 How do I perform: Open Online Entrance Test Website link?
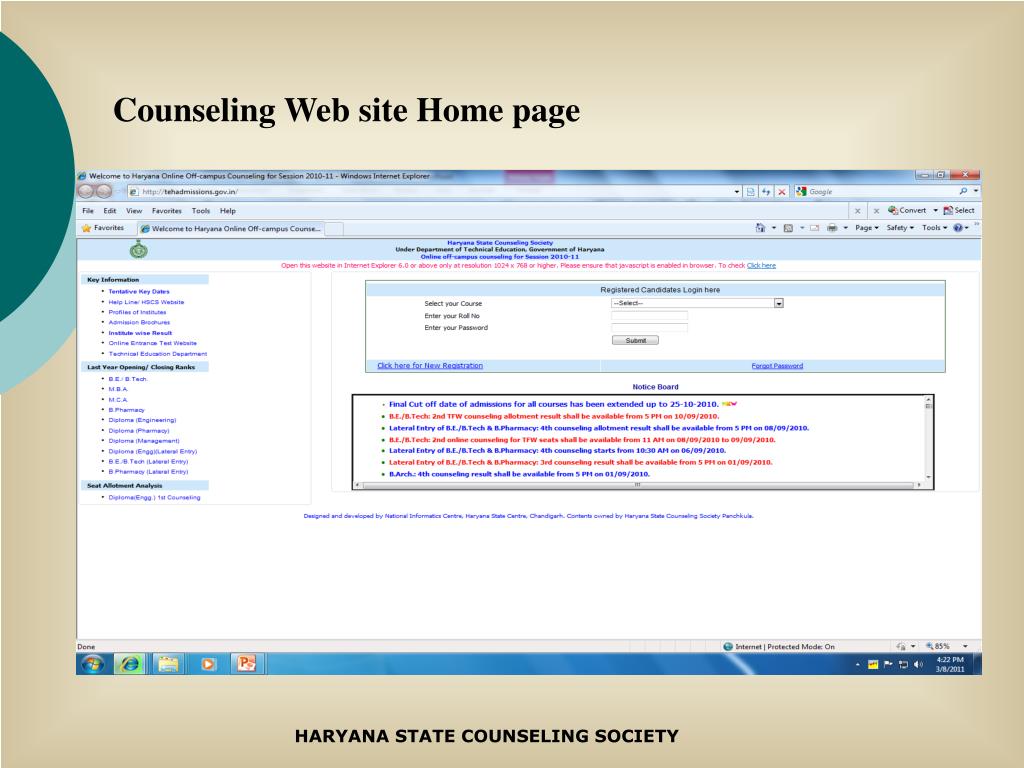click(152, 344)
